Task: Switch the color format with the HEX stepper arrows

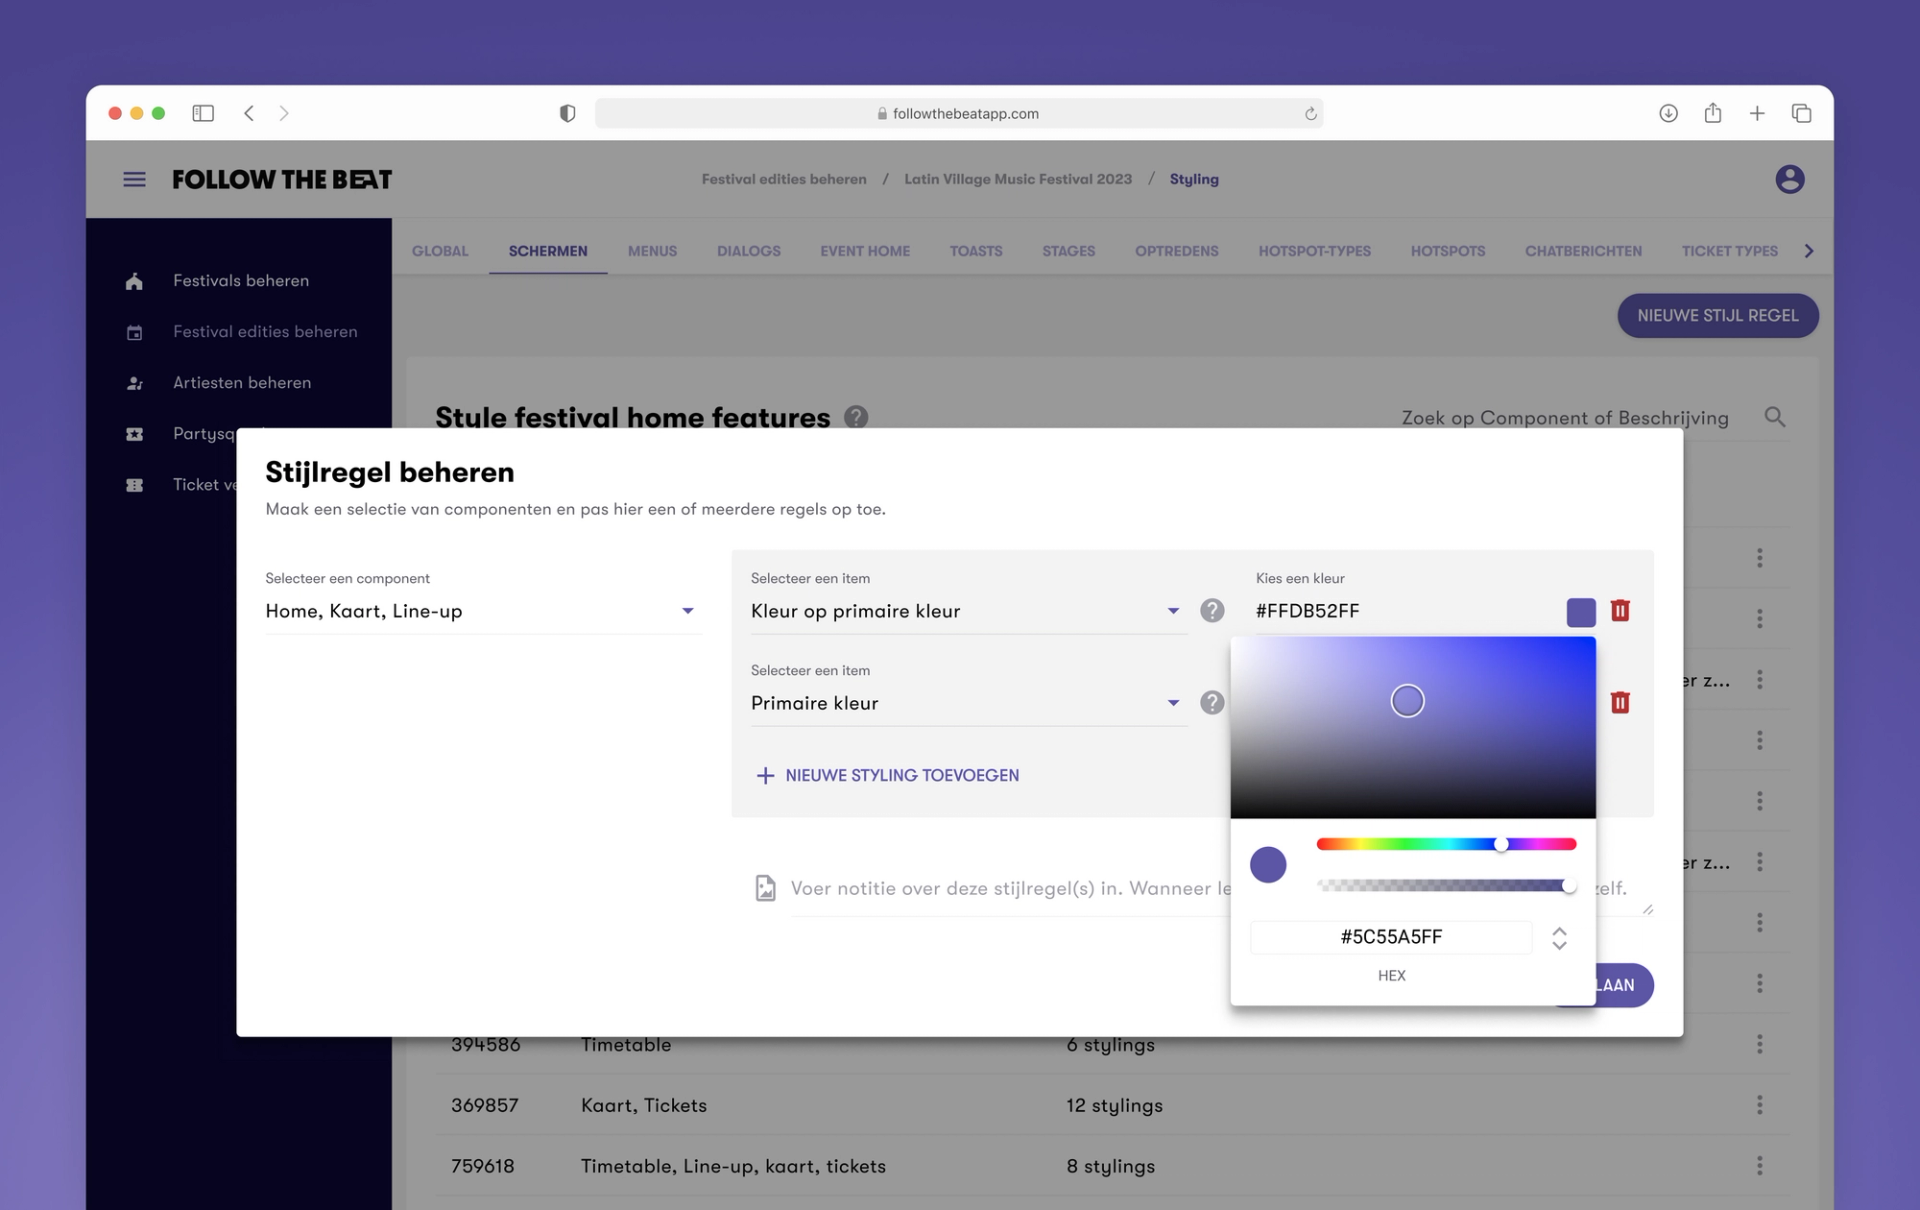Action: (1559, 938)
